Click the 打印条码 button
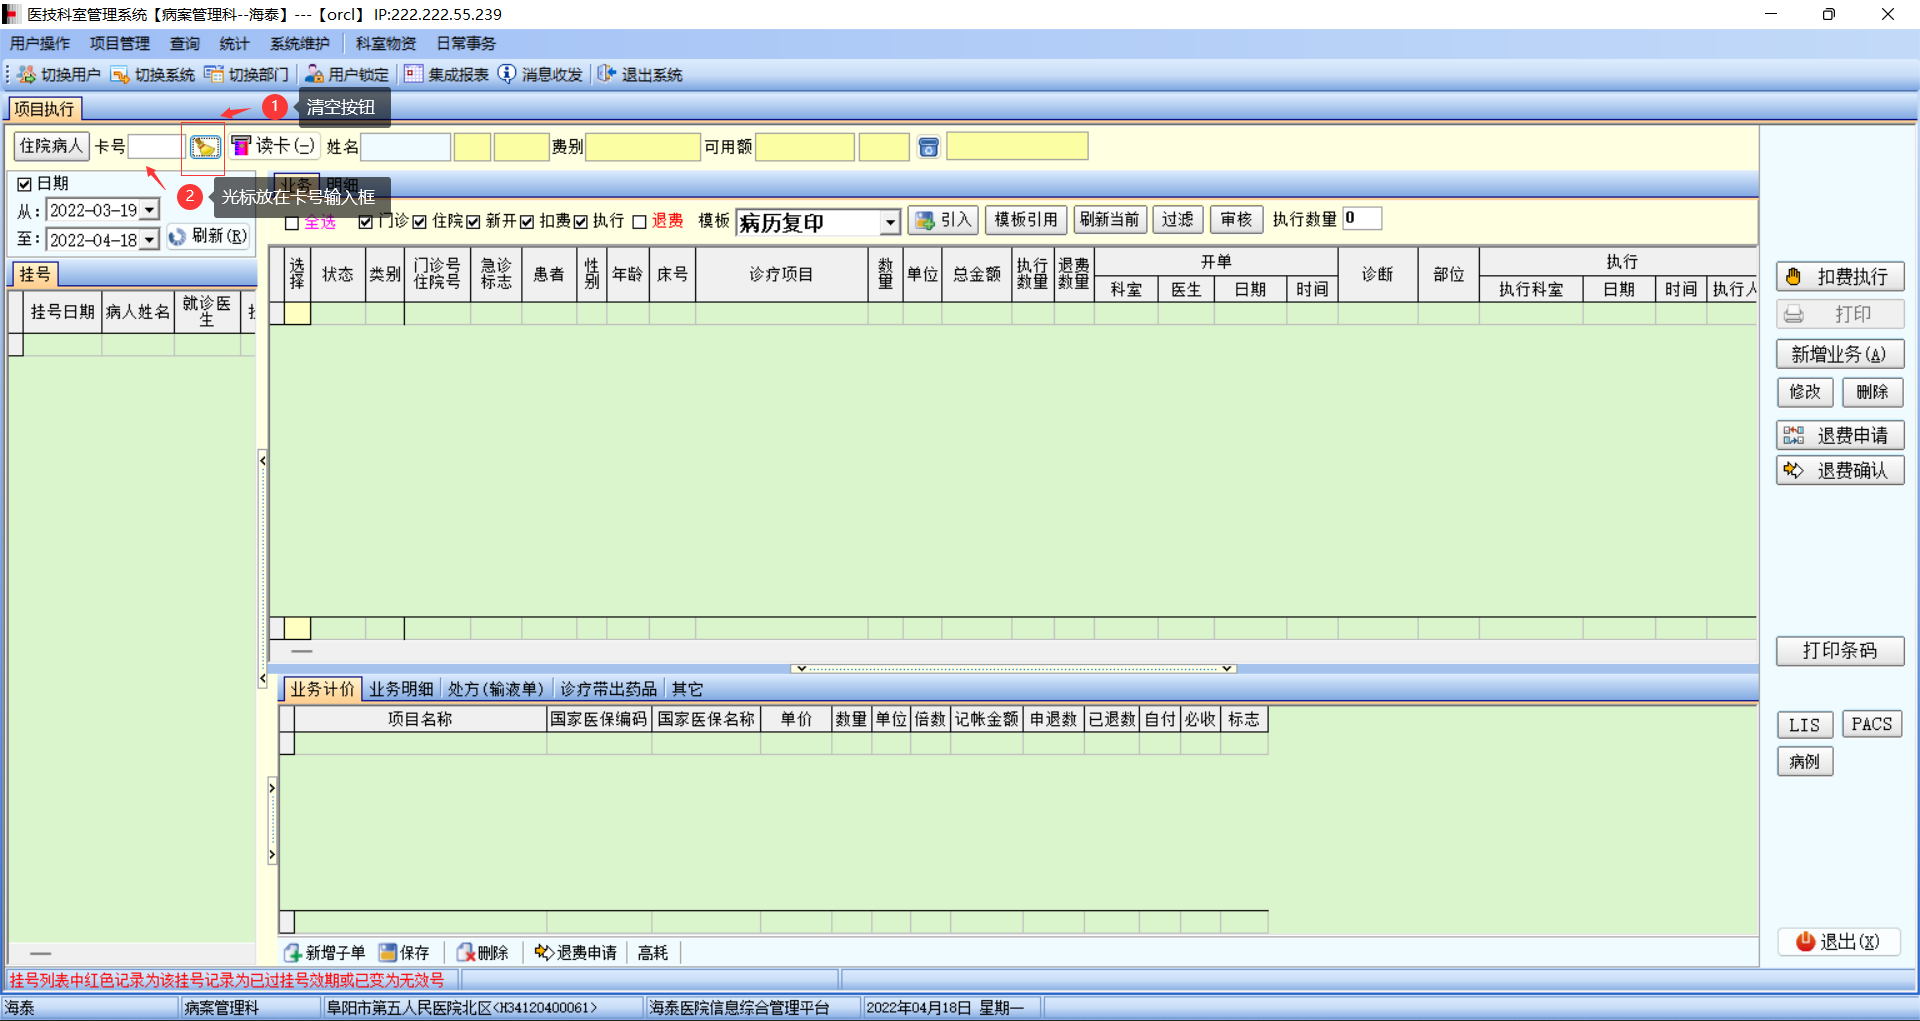Viewport: 1920px width, 1021px height. (x=1840, y=651)
